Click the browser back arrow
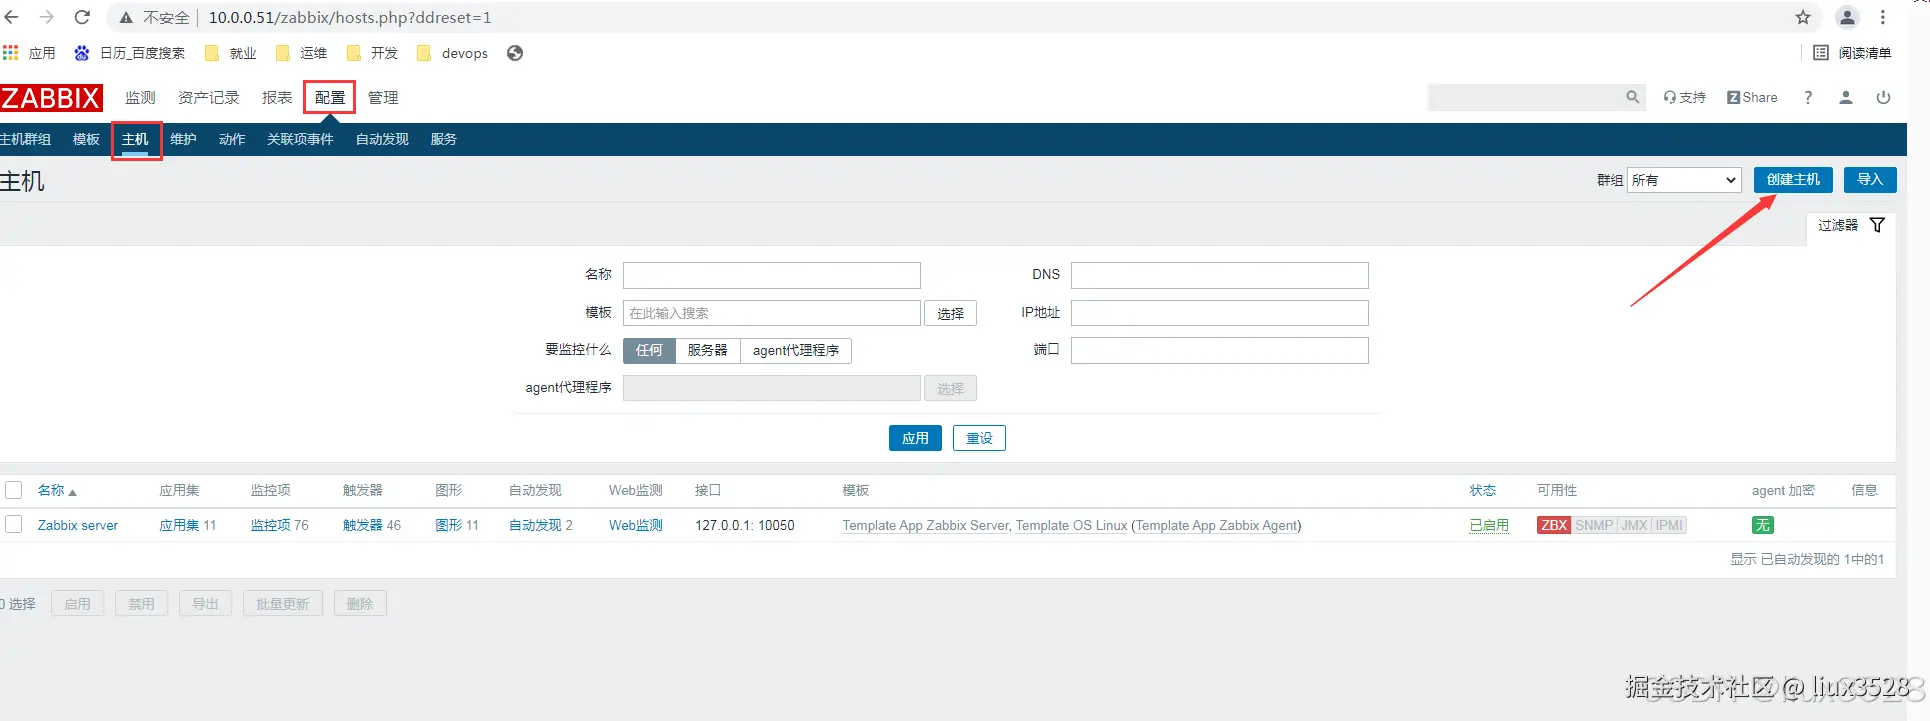The height and width of the screenshot is (721, 1930). tap(11, 17)
